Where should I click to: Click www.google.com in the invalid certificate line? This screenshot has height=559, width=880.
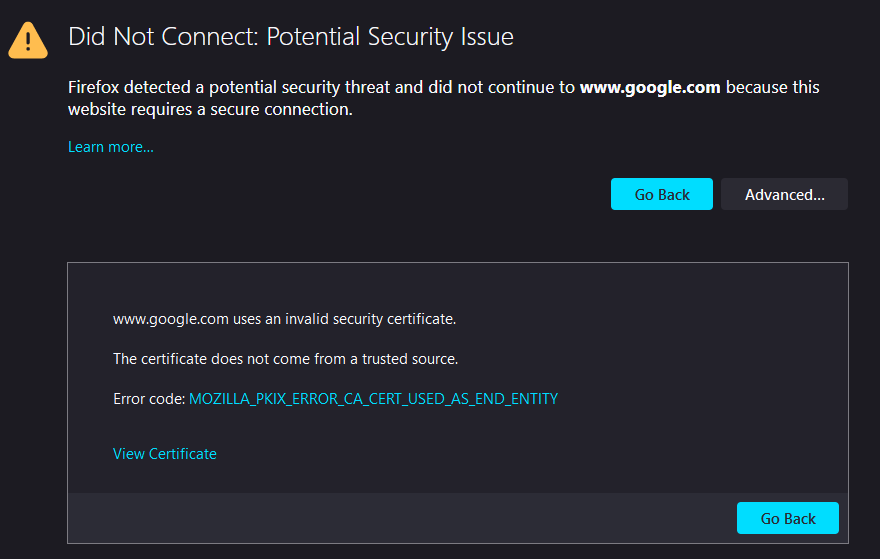click(x=171, y=320)
